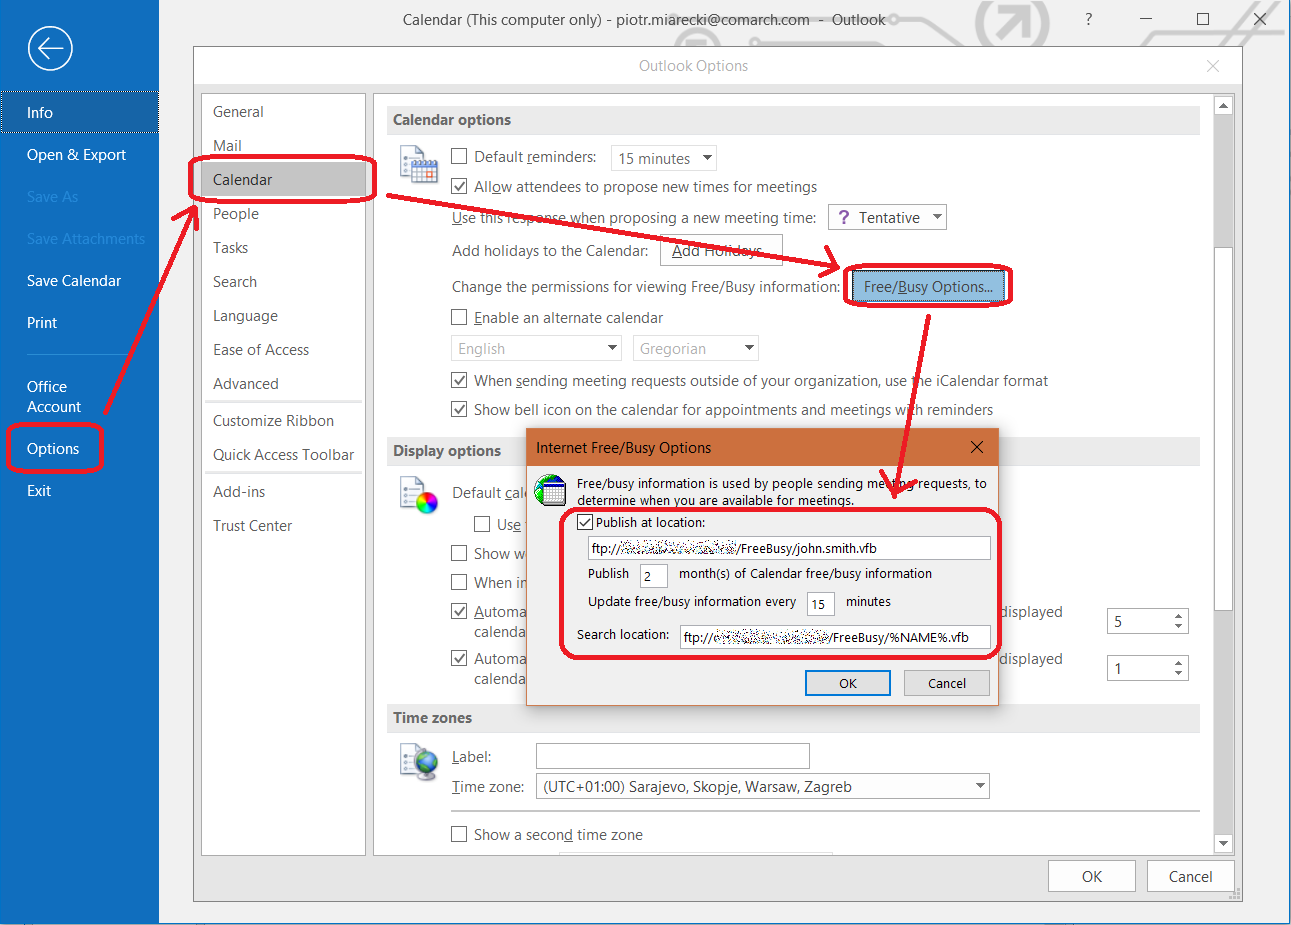
Task: Open Office Account page
Action: coord(79,397)
